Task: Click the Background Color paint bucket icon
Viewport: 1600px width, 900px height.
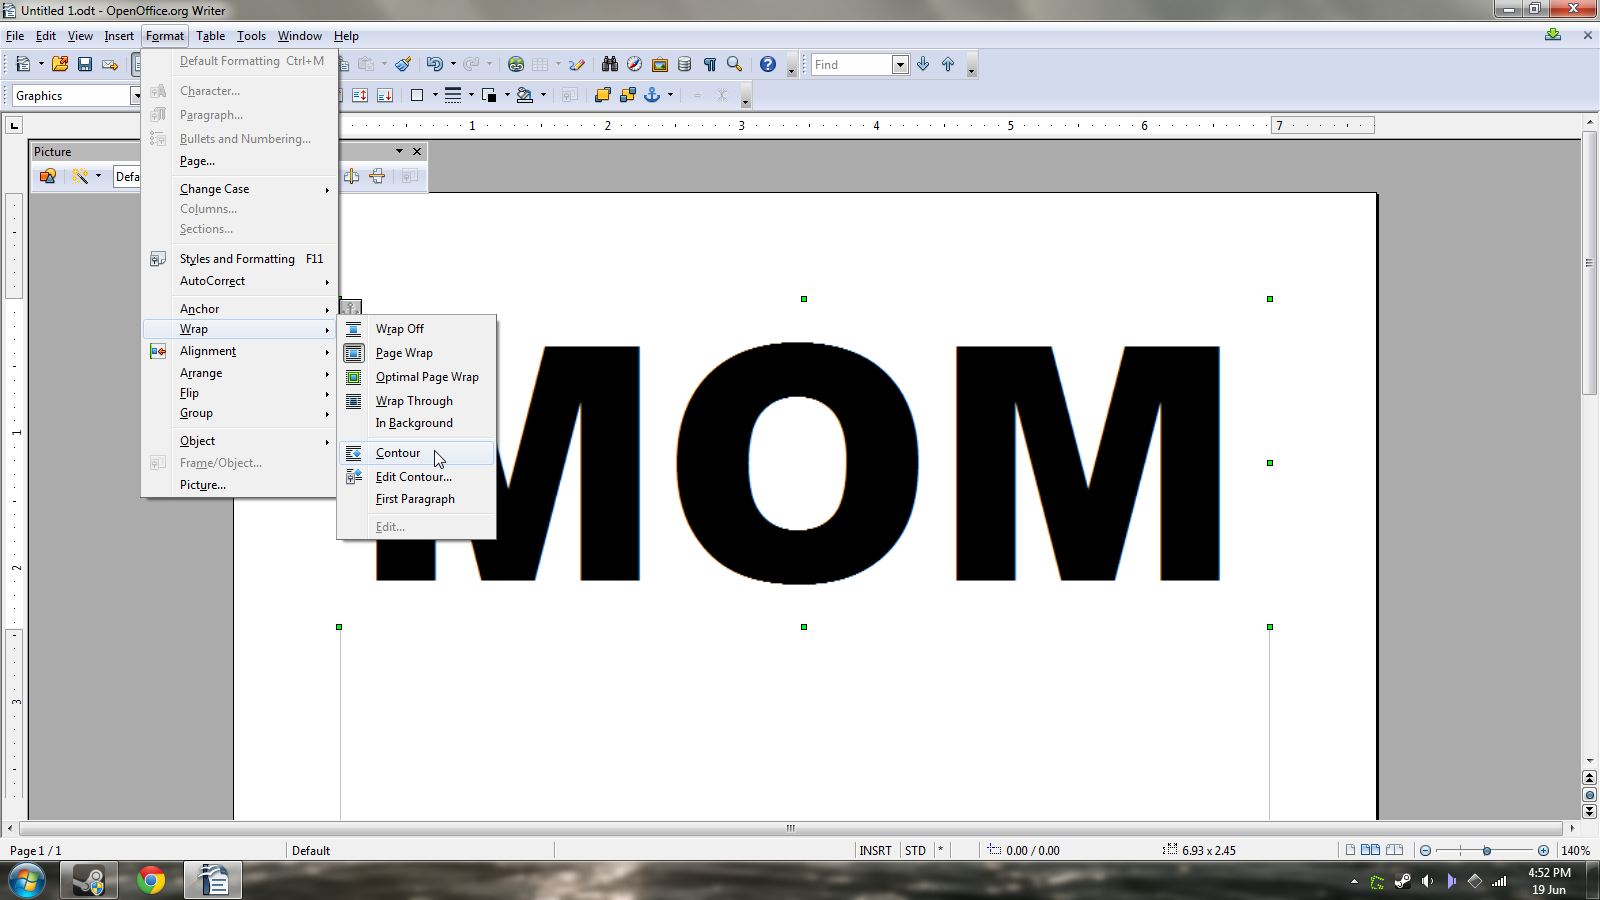Action: [x=525, y=95]
